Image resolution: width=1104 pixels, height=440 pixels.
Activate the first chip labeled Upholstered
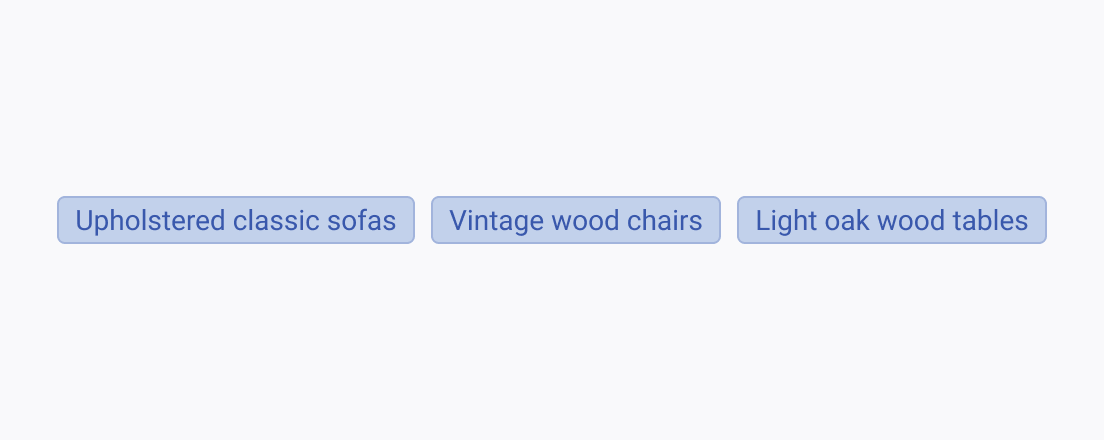[x=236, y=220]
